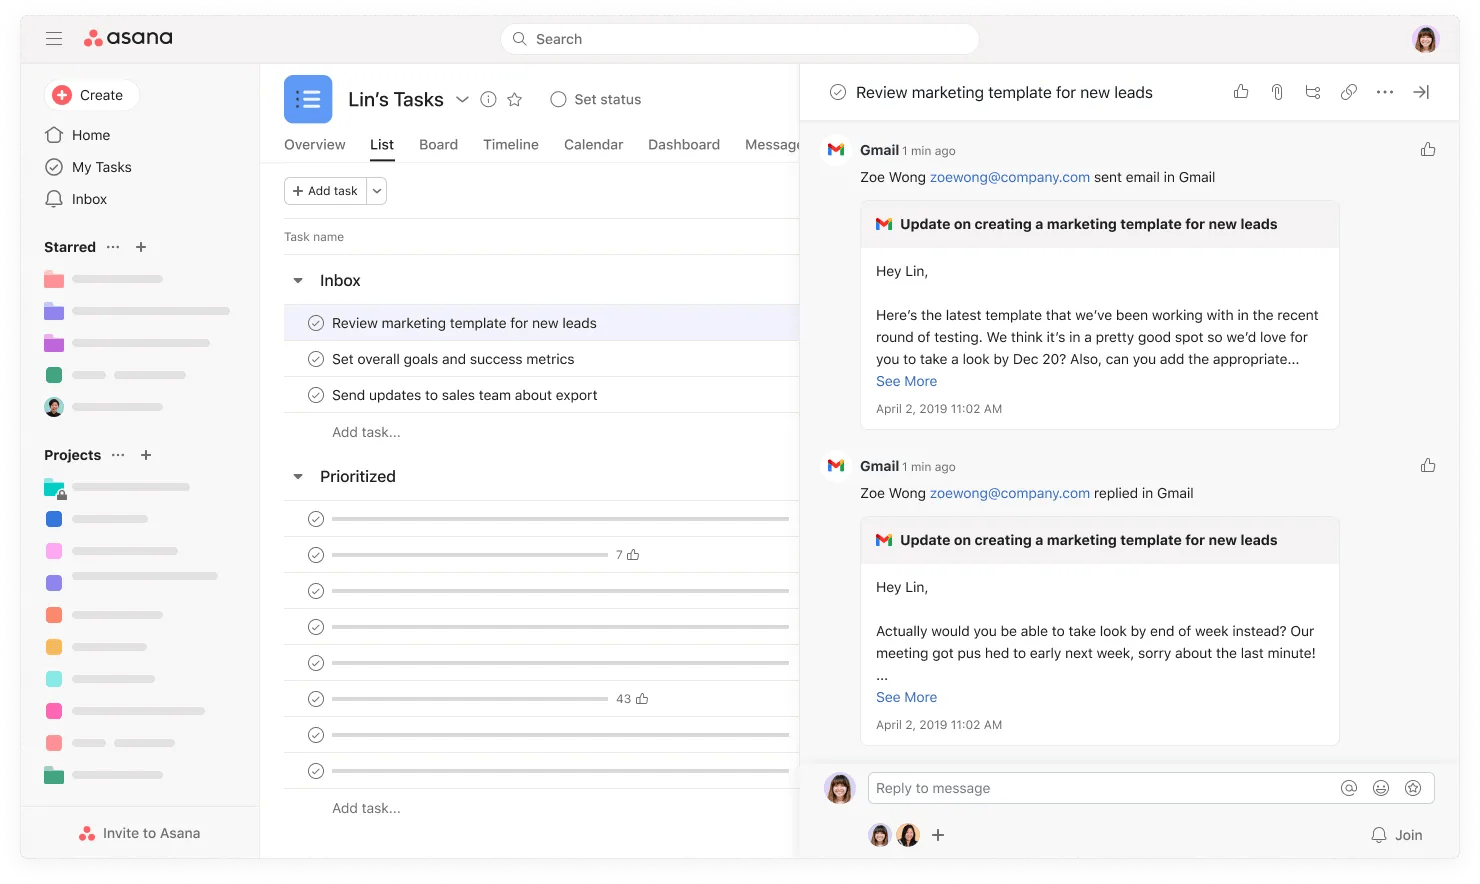
Task: Open the Calendar tab
Action: (593, 145)
